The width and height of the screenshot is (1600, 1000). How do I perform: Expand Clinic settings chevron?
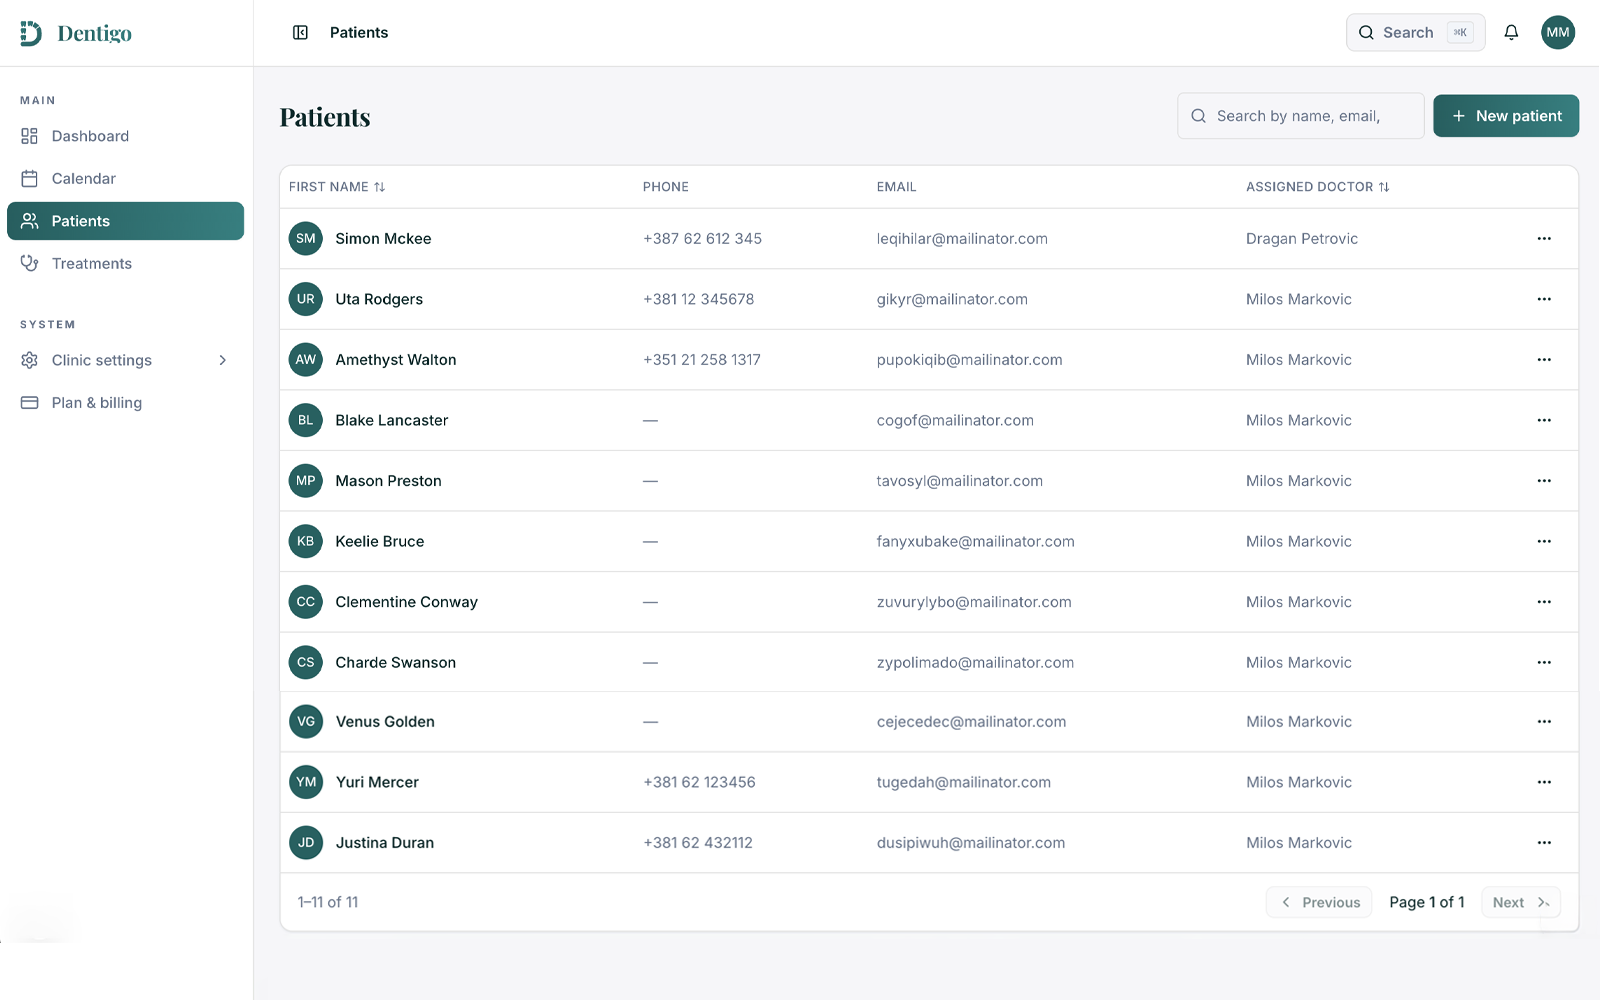[x=223, y=360]
